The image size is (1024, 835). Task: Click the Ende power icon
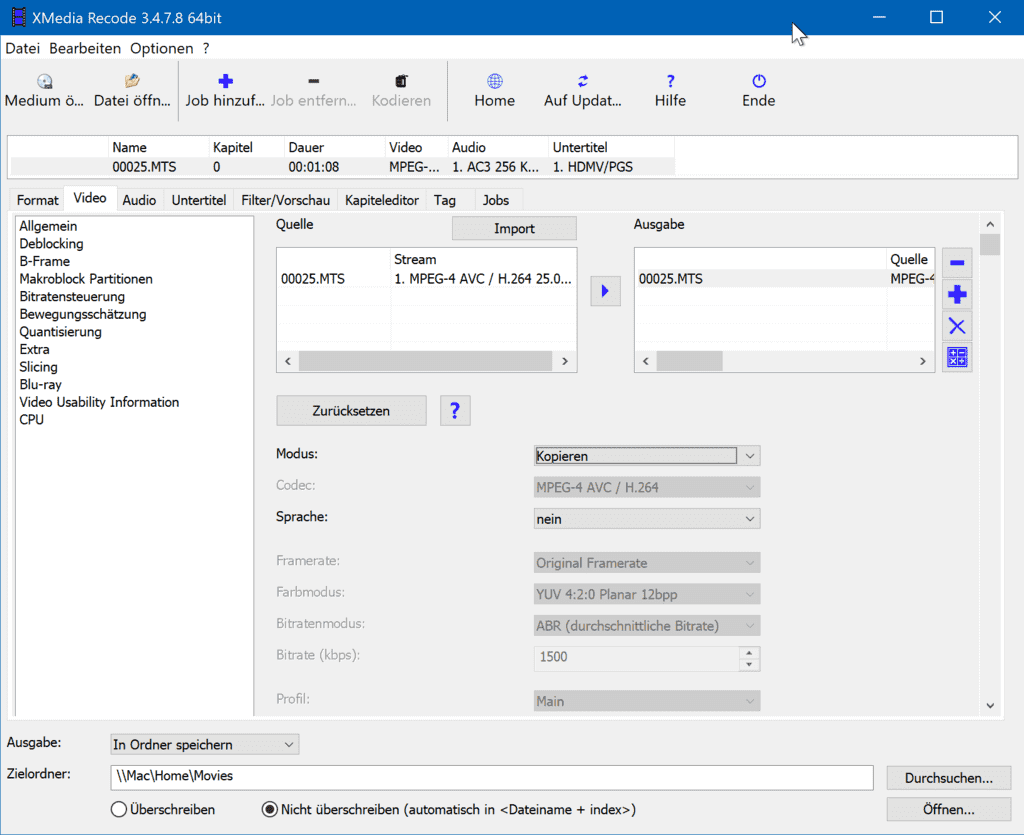click(758, 81)
